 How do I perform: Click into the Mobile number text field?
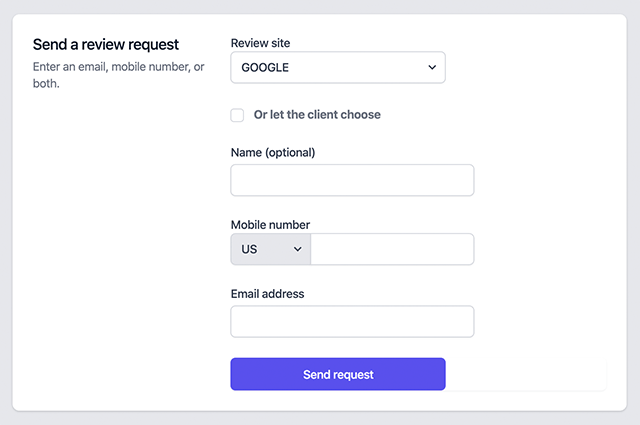tap(392, 249)
